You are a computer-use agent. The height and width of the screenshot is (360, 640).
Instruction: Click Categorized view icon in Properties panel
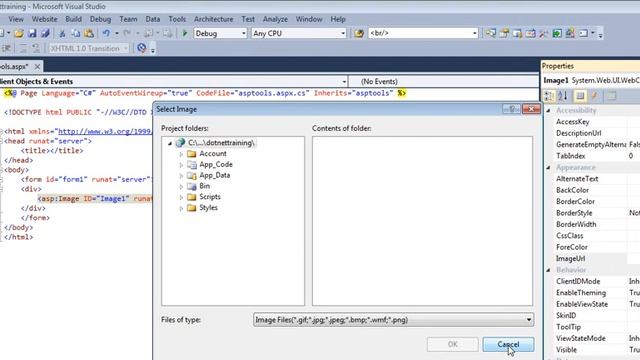click(549, 96)
